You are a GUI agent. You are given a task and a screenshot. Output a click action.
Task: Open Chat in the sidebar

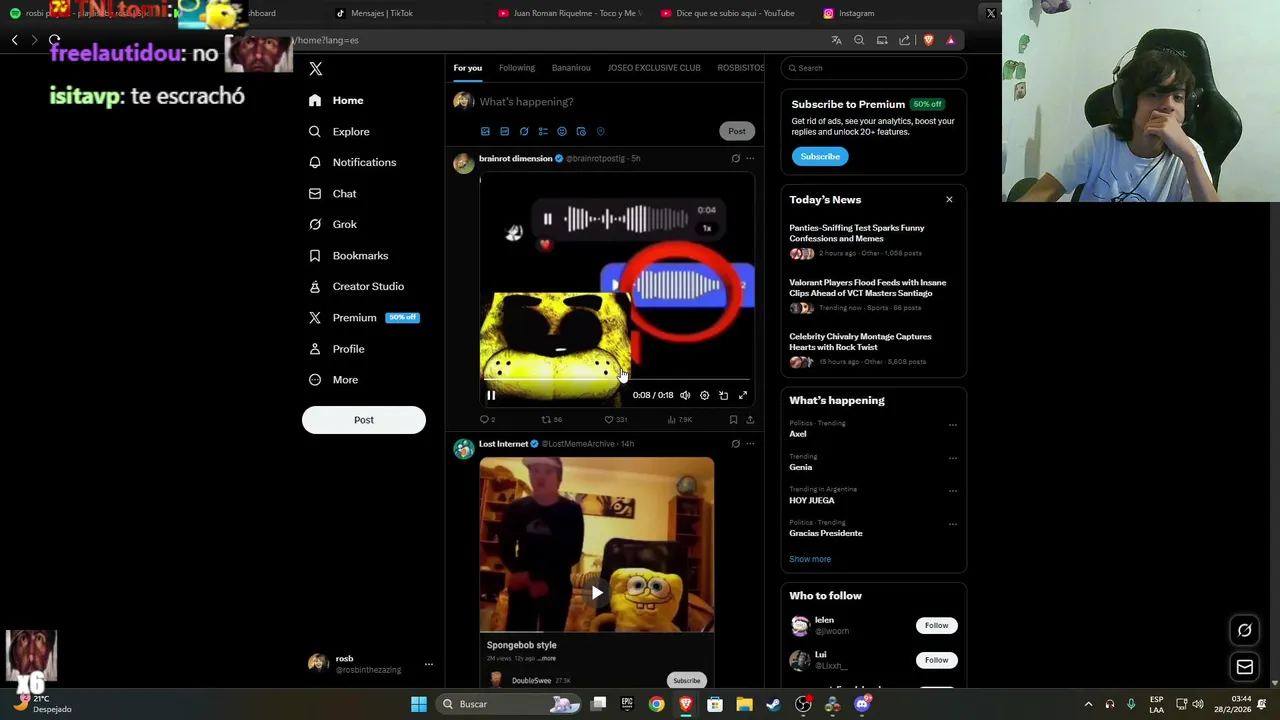coord(333,193)
